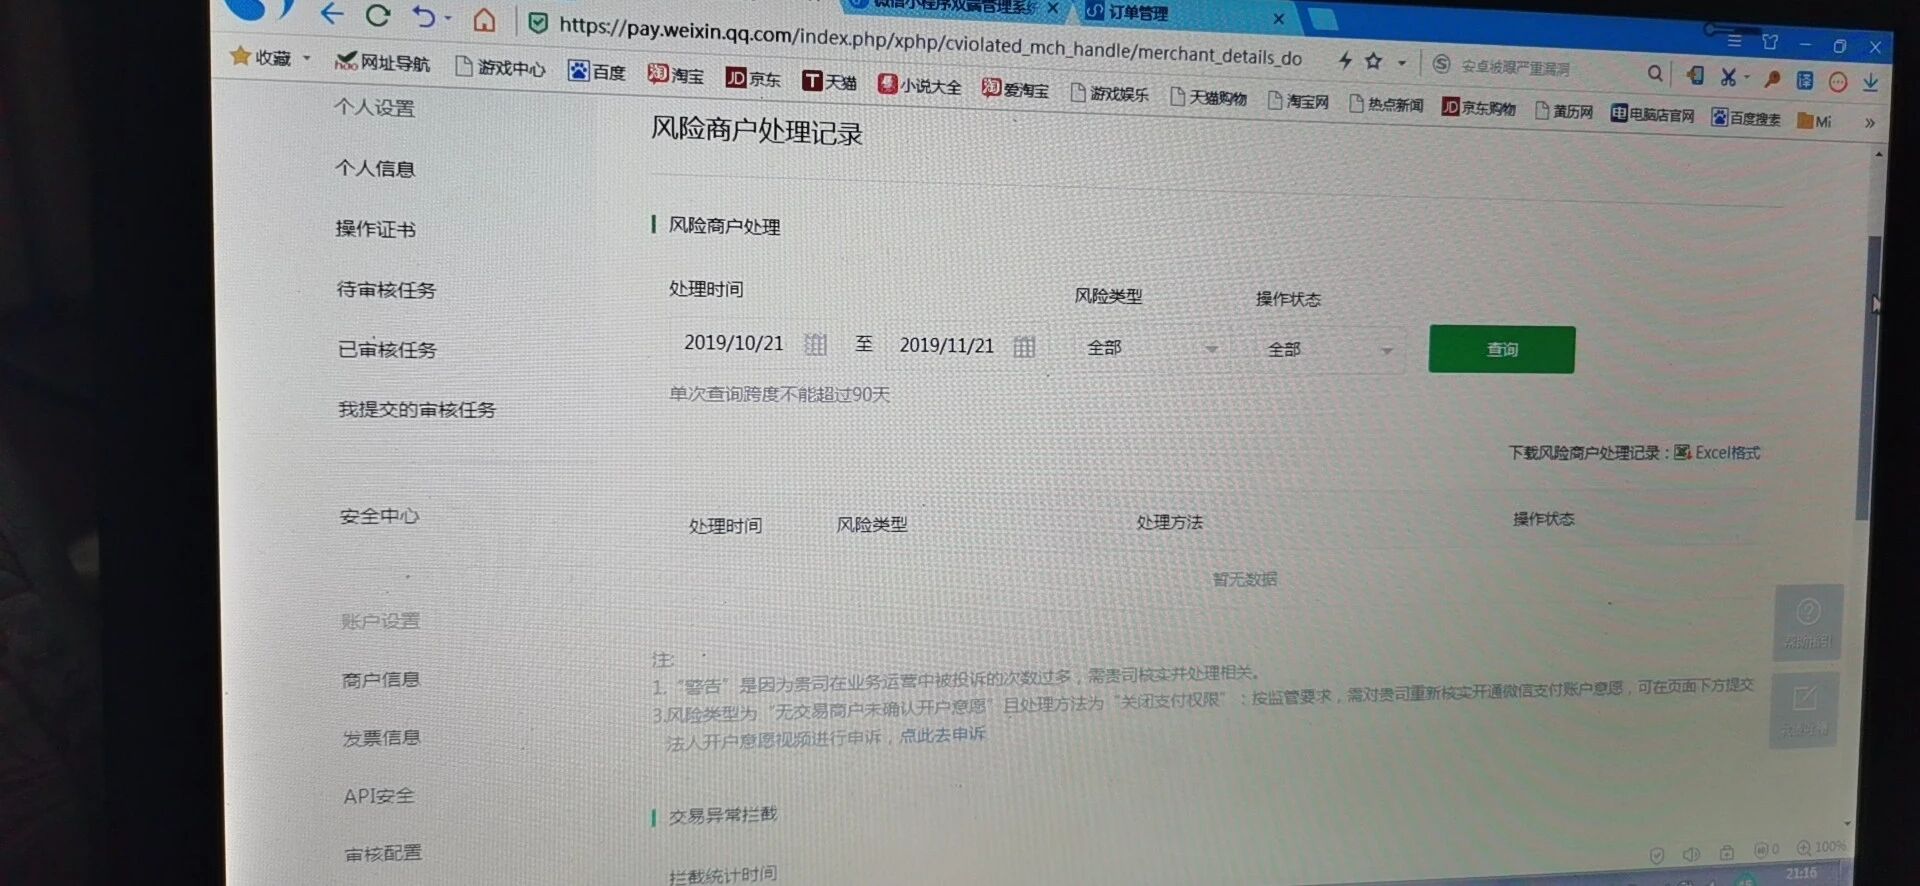Image resolution: width=1920 pixels, height=886 pixels.
Task: Close the 订单管理 tab
Action: pos(1278,18)
